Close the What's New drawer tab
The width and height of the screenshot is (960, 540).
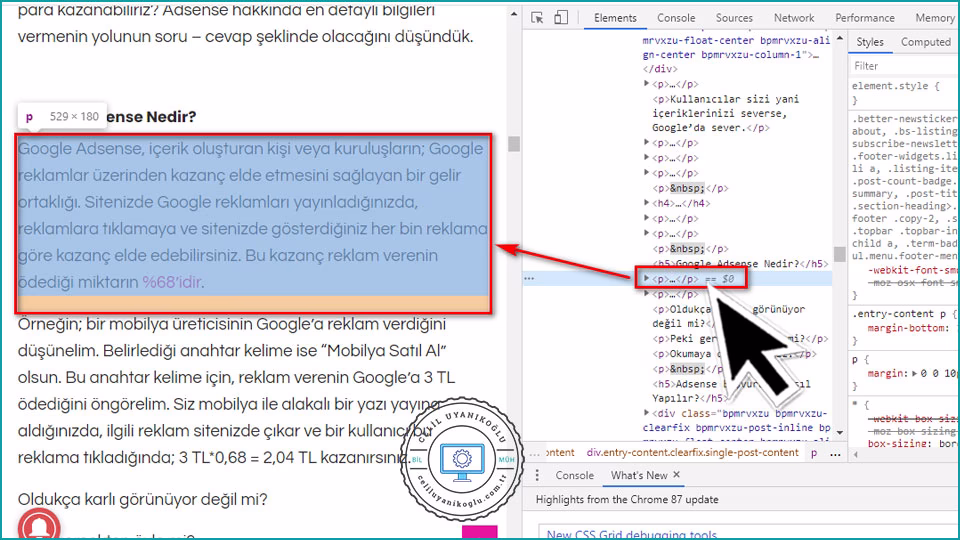click(677, 474)
